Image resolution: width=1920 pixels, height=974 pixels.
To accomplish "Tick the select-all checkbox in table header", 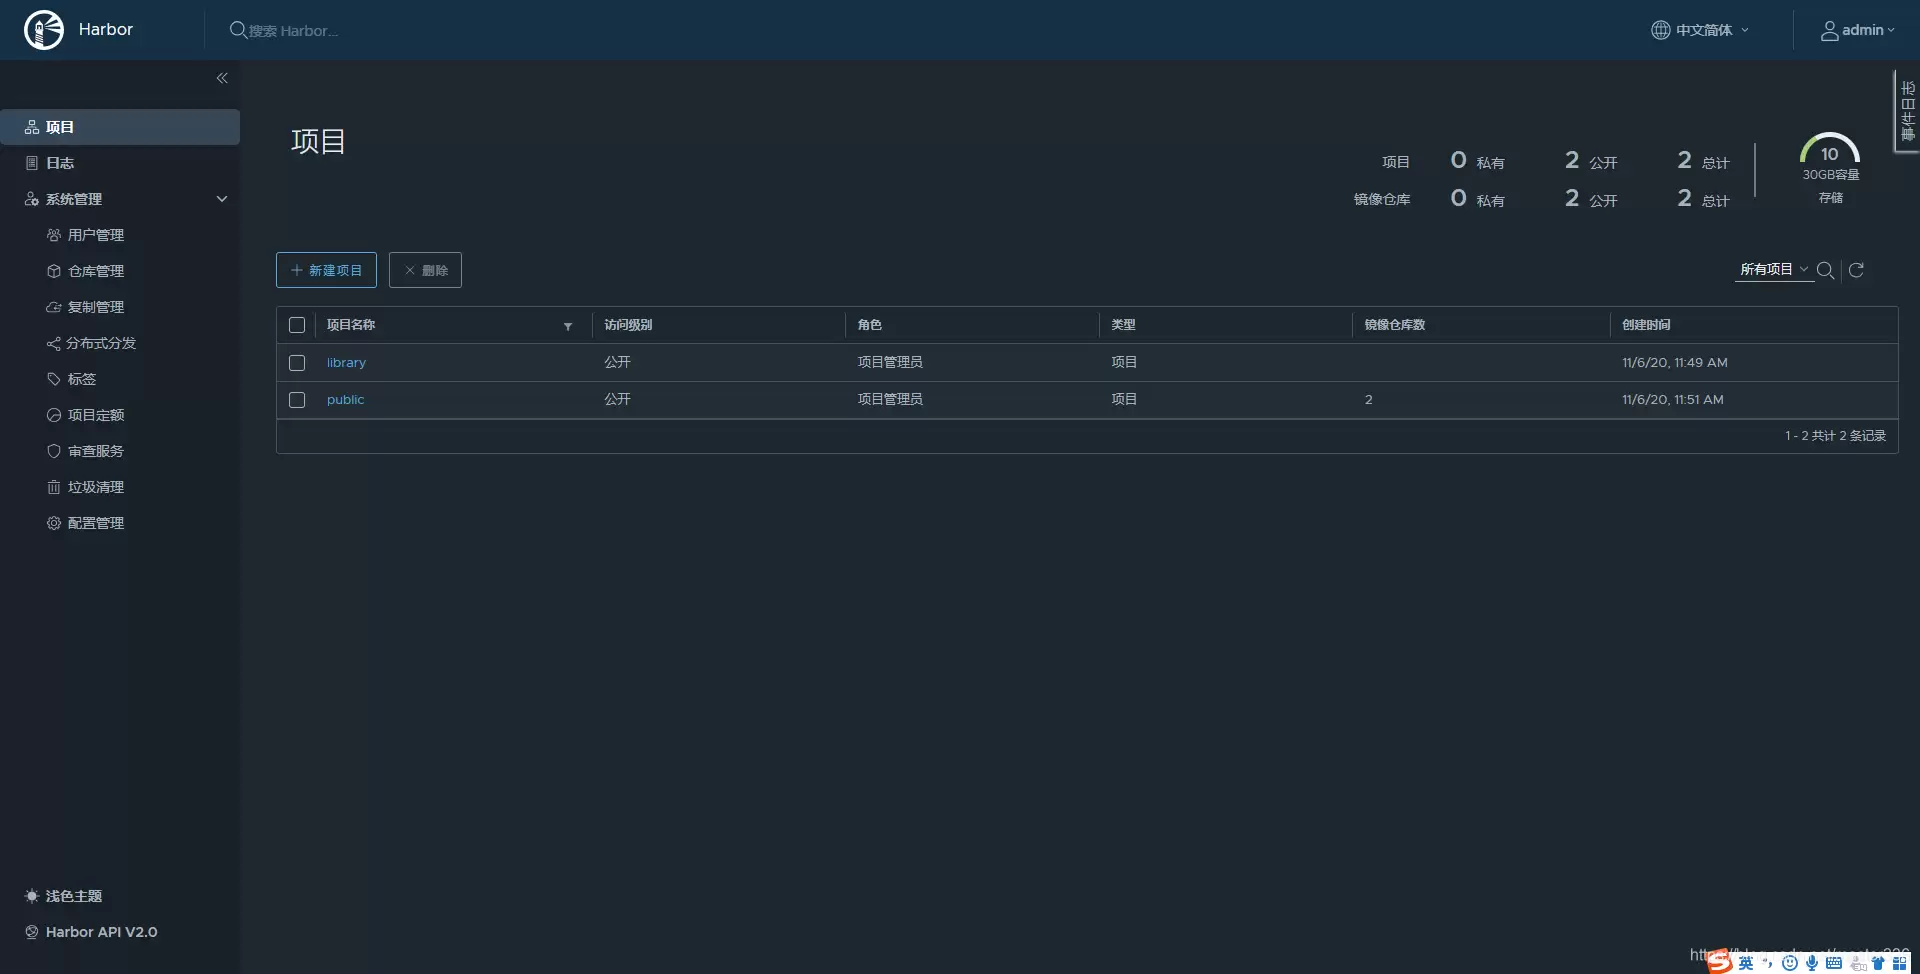I will 297,325.
